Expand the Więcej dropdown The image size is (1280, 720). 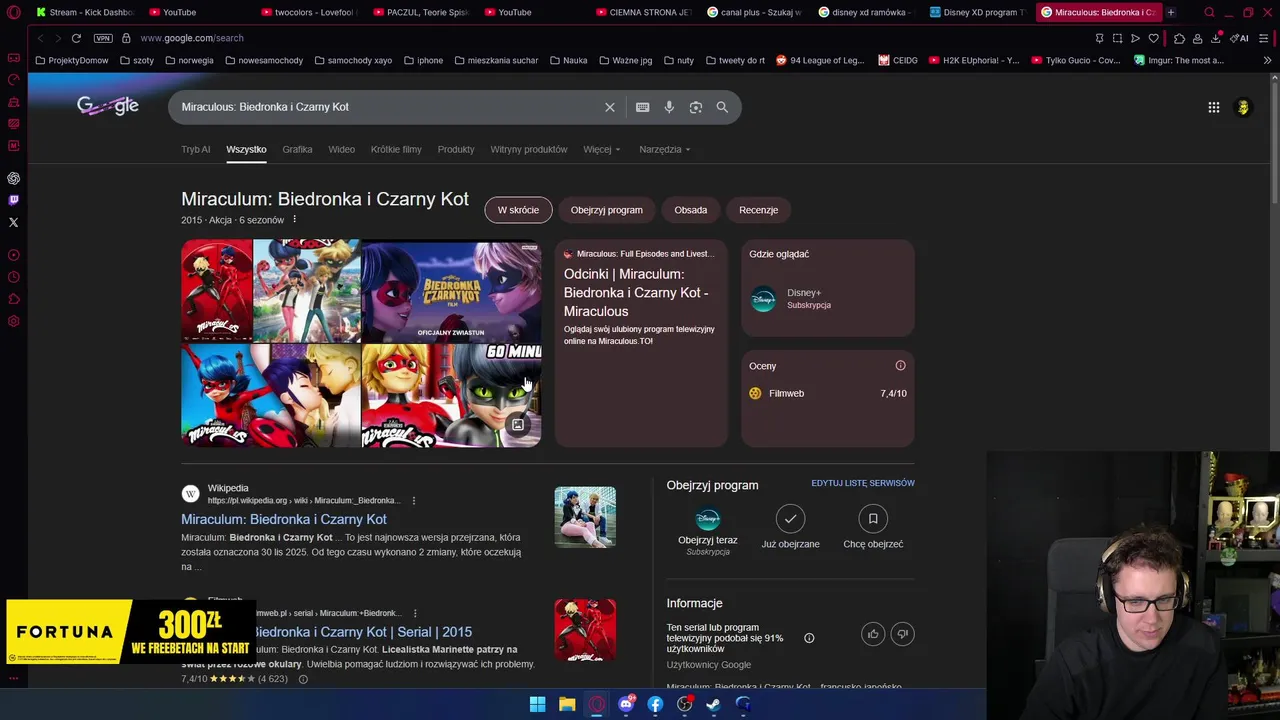tap(602, 149)
